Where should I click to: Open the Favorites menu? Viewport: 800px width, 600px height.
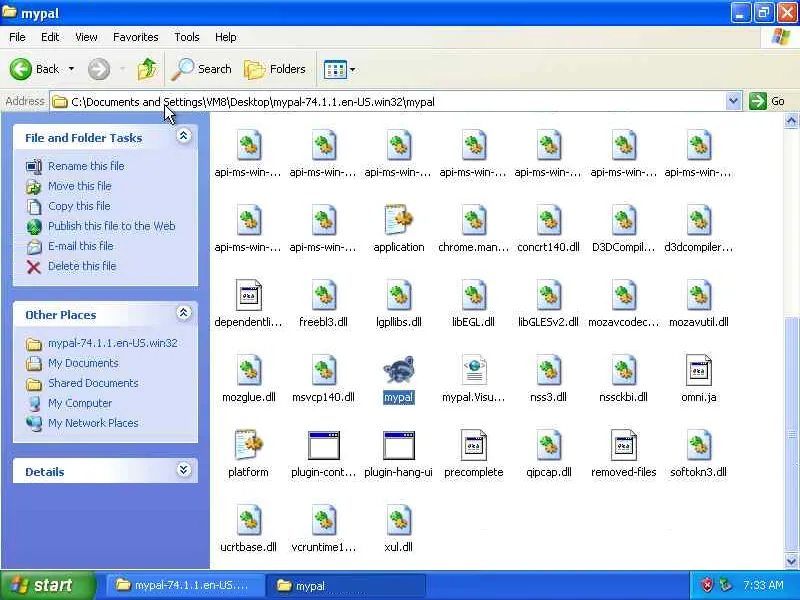click(x=136, y=37)
